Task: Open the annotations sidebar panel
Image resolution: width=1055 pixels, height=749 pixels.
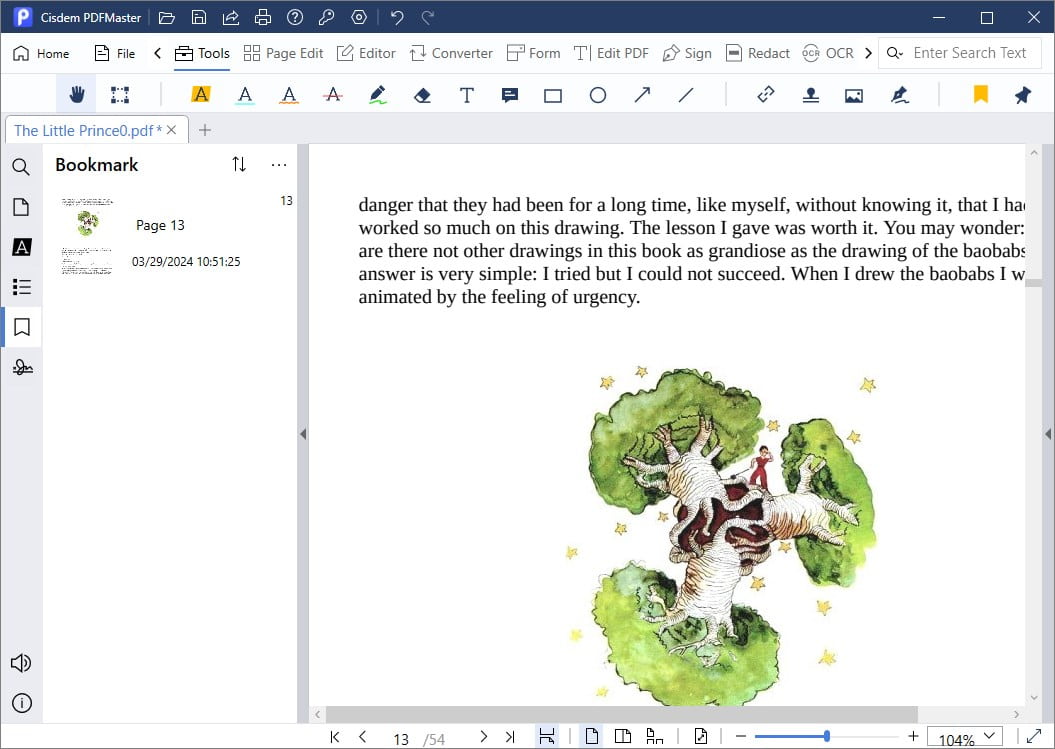Action: (22, 247)
